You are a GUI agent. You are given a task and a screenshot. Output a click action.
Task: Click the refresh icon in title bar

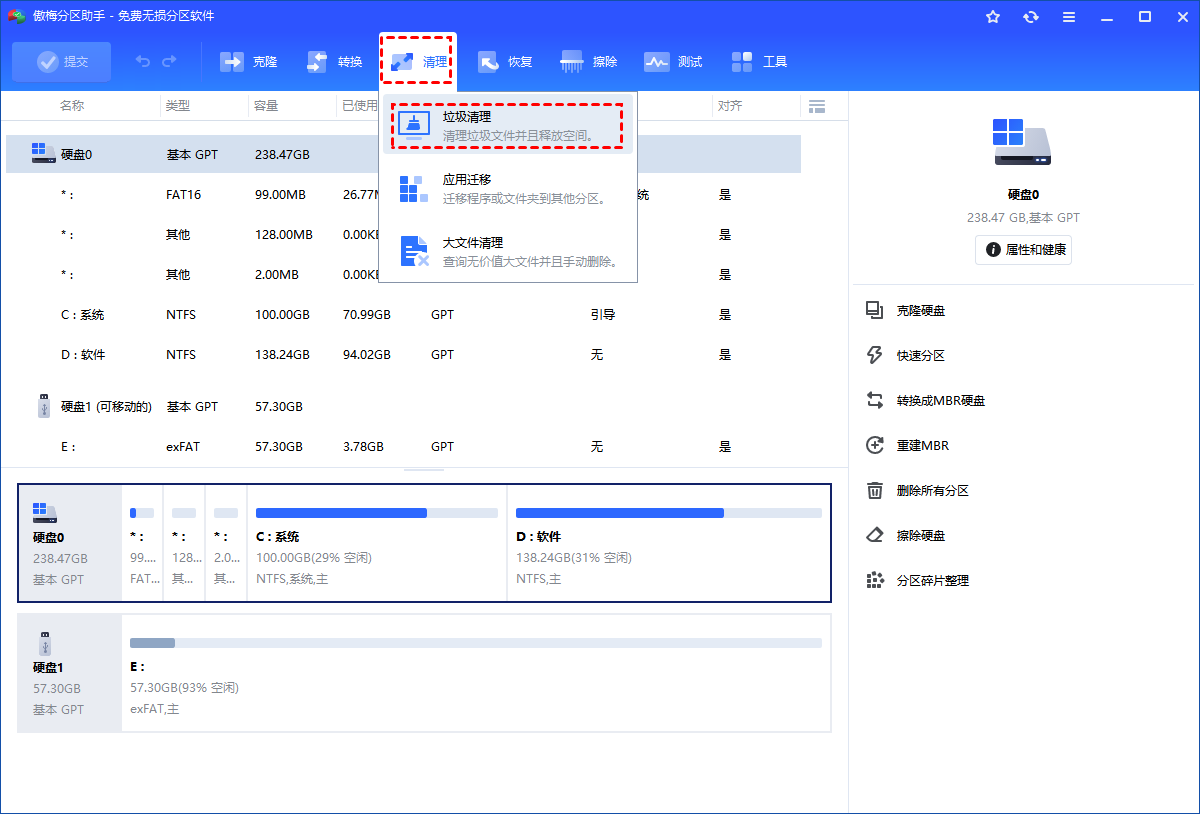[x=1031, y=17]
